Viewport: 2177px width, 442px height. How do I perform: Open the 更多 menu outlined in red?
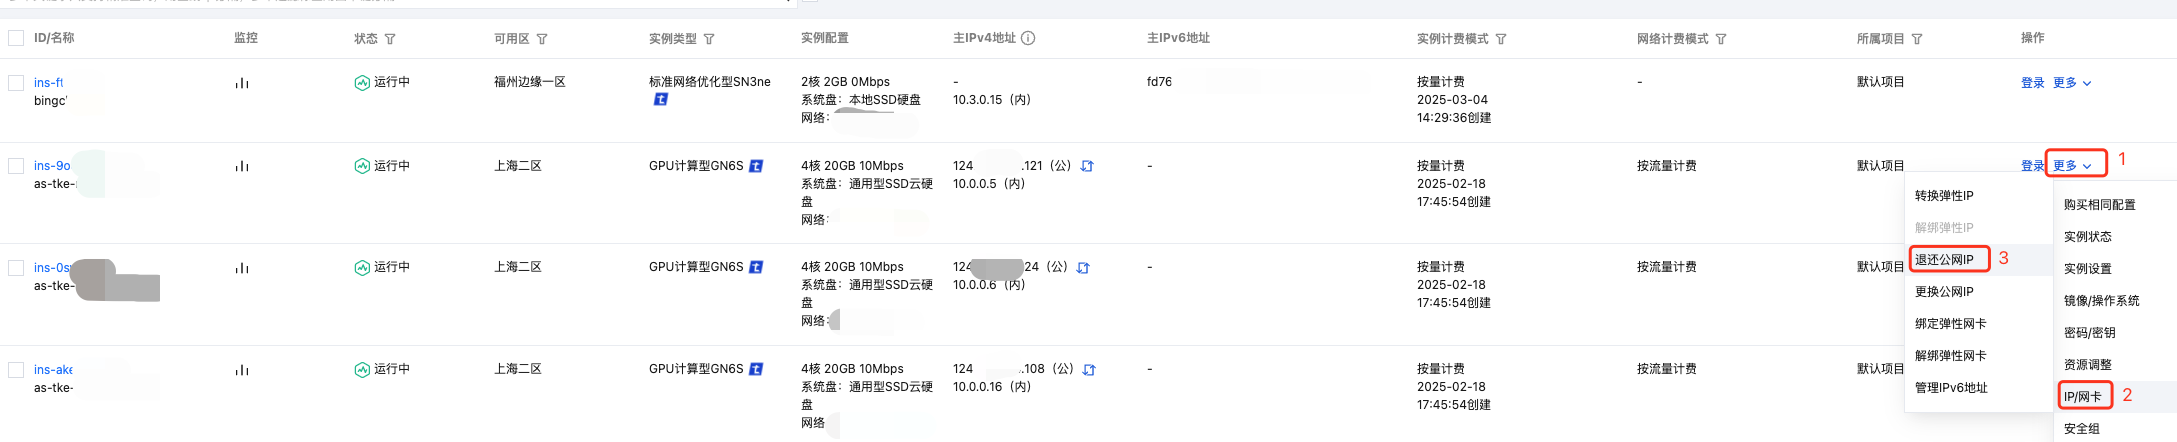2075,165
